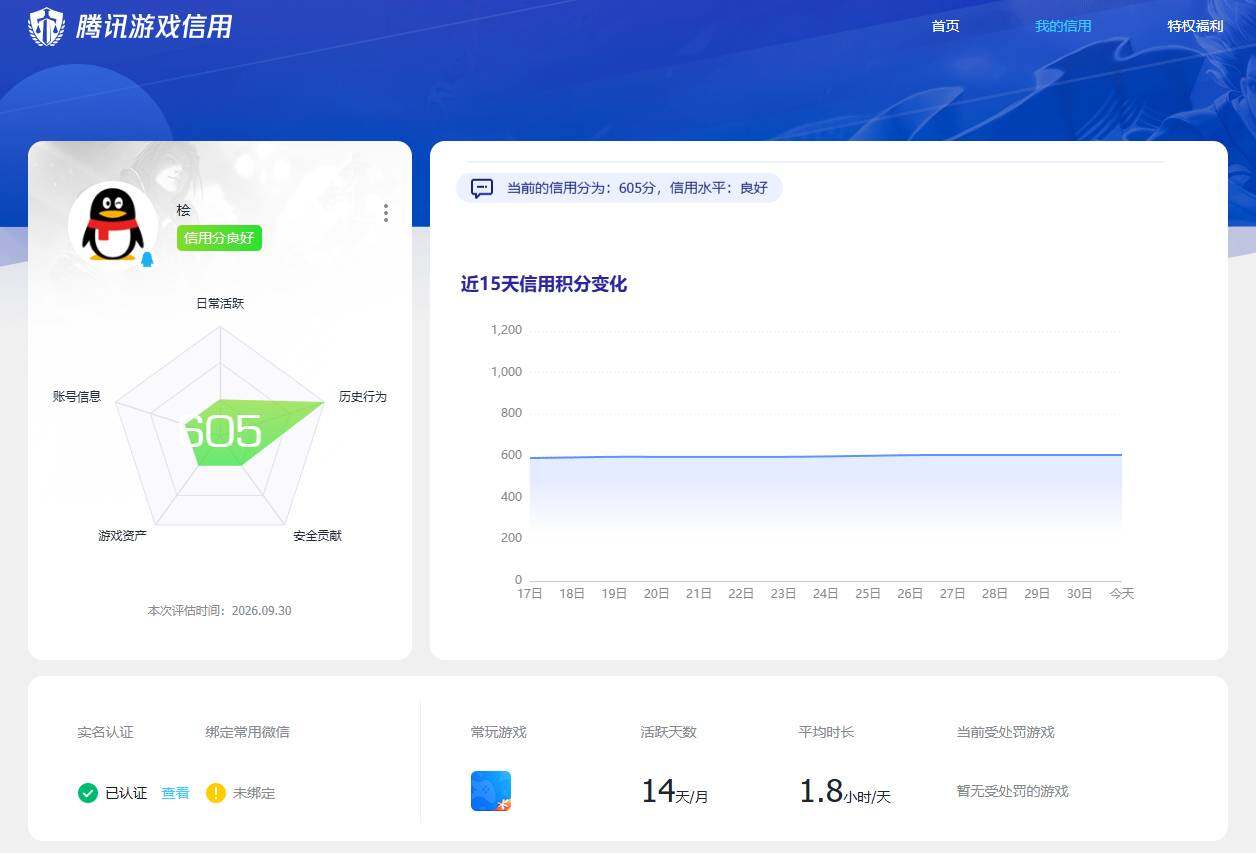
Task: Click the 1.8小时/天 average duration value
Action: click(x=845, y=792)
